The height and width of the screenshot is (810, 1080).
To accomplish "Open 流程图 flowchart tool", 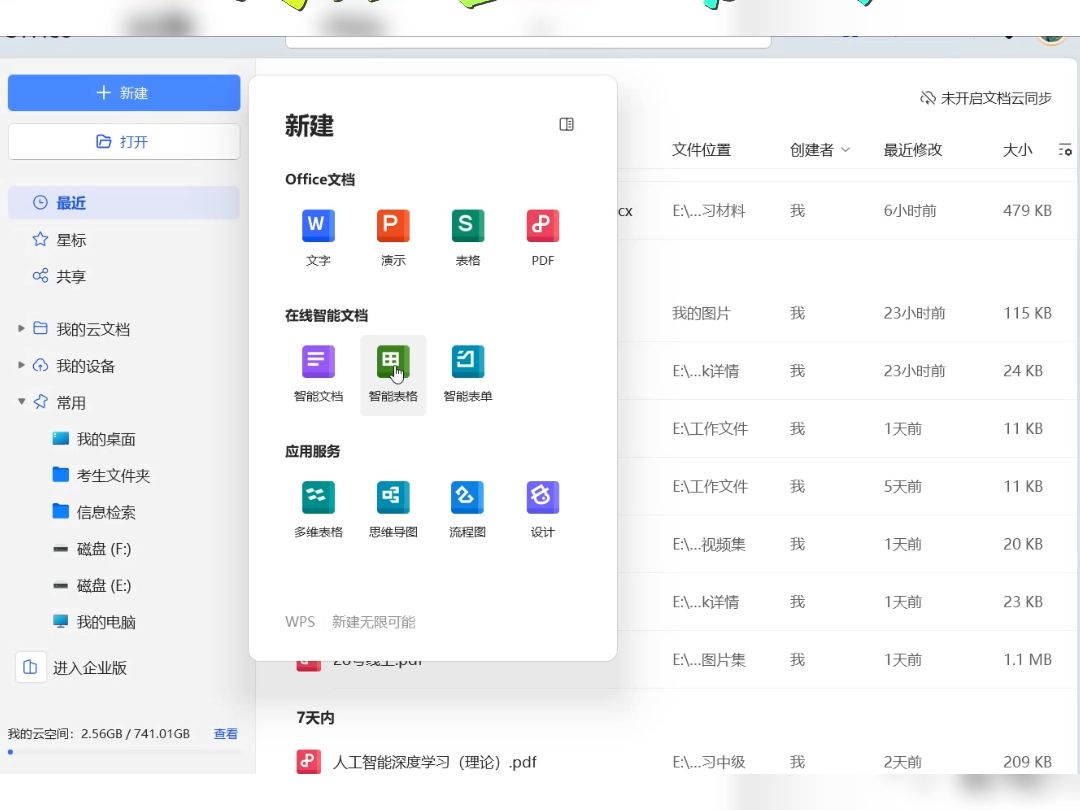I will coord(467,497).
